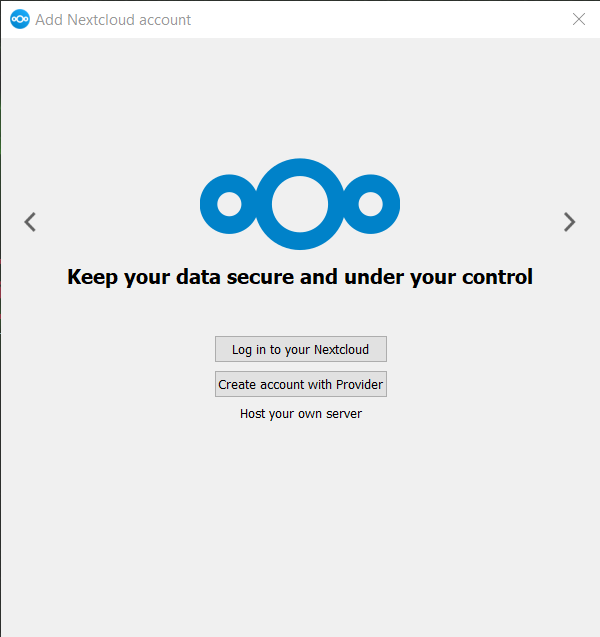The image size is (600, 637).
Task: Go to the previous slide with left chevron
Action: tap(30, 222)
